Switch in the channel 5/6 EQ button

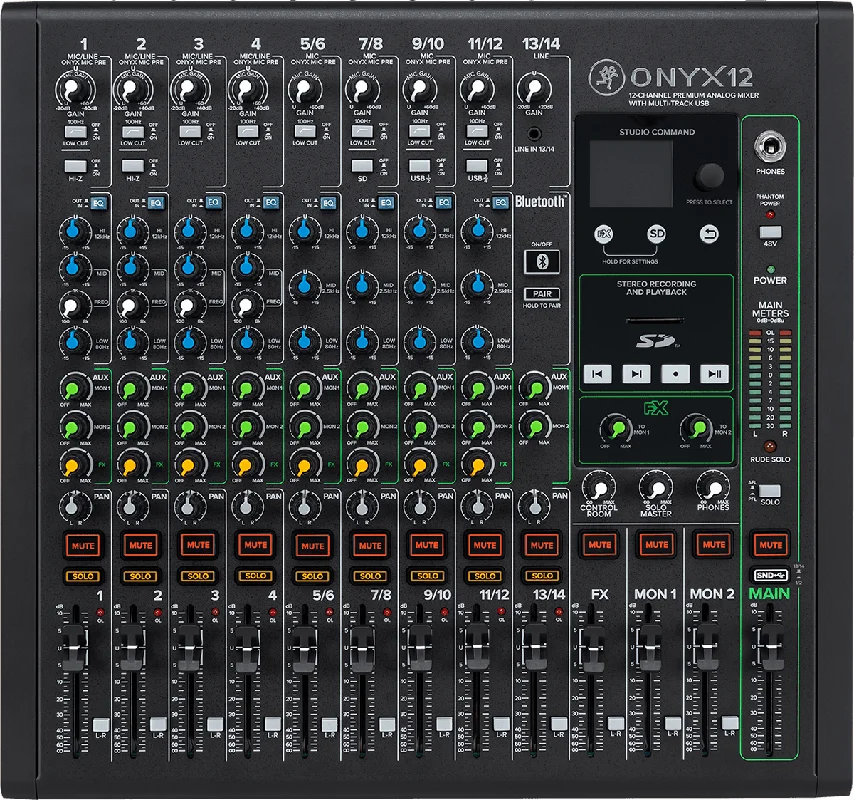(x=327, y=203)
